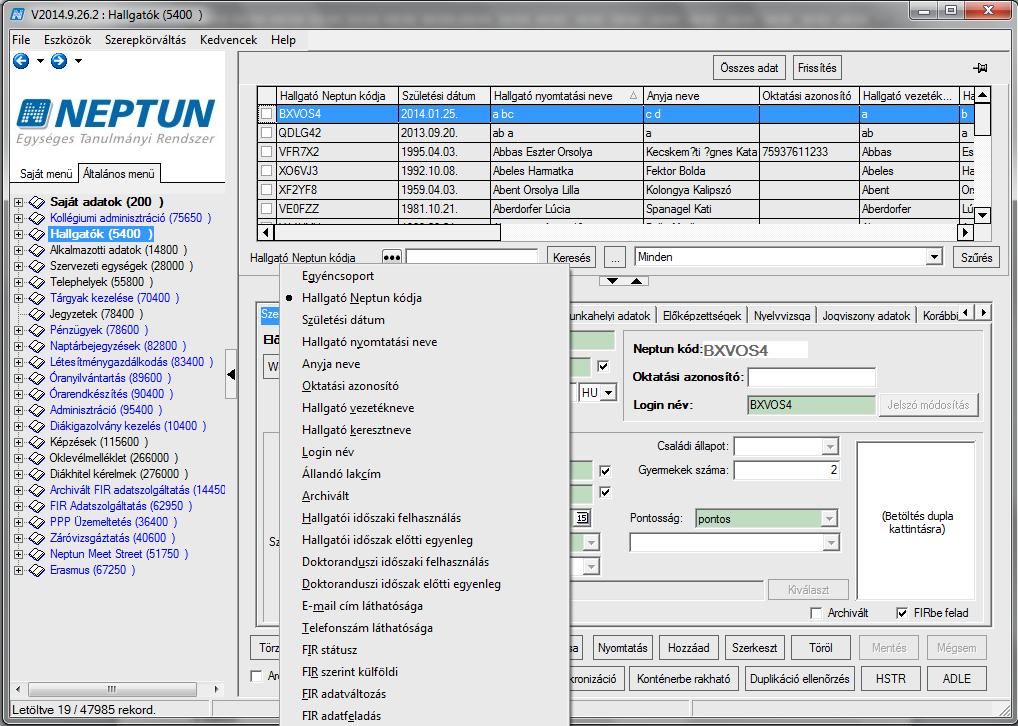
Task: Open the HU language dropdown
Action: (x=609, y=393)
